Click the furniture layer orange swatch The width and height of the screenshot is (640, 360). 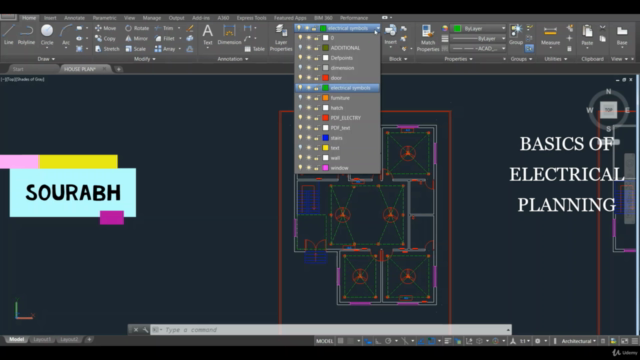[x=325, y=98]
